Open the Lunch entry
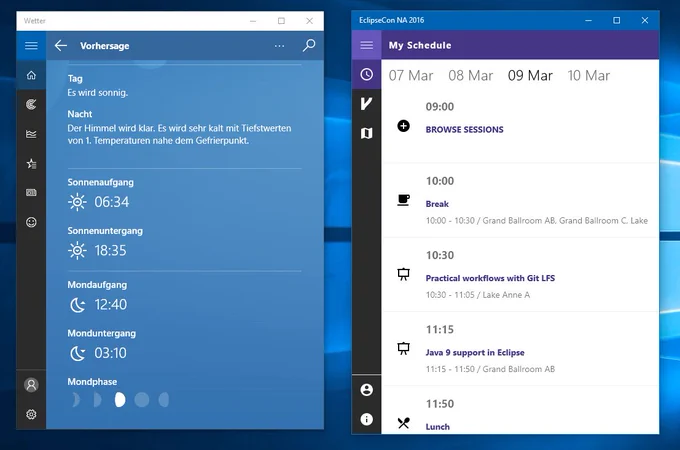Viewport: 680px width, 450px height. [438, 427]
